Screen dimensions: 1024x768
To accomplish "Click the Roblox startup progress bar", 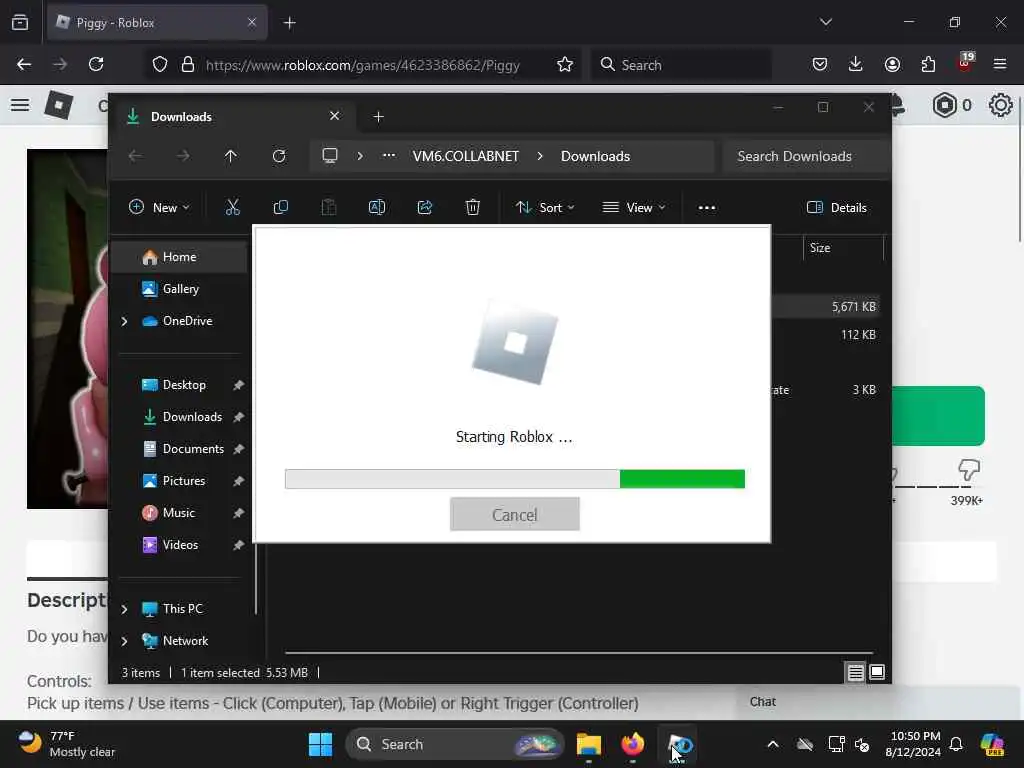I will tap(515, 479).
